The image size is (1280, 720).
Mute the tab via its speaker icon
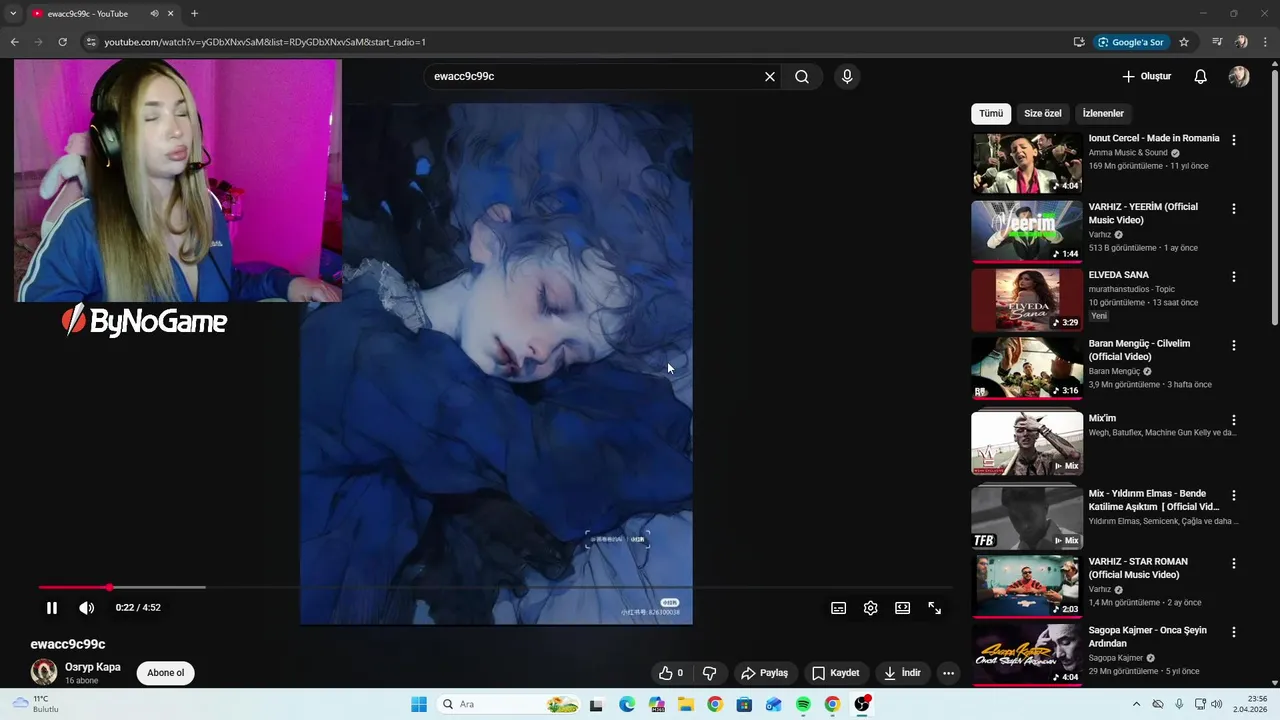154,14
